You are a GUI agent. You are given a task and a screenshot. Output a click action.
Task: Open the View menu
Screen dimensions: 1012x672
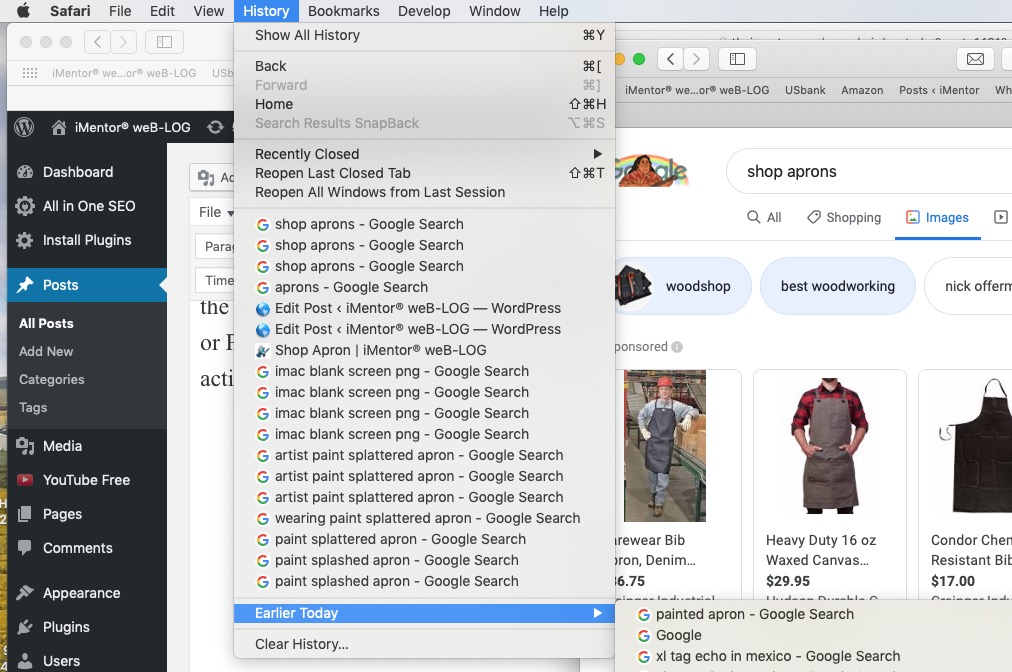[x=208, y=11]
